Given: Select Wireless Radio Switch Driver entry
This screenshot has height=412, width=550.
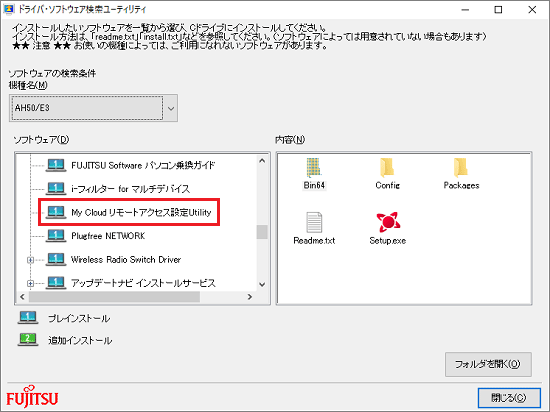Looking at the screenshot, I should (x=126, y=259).
